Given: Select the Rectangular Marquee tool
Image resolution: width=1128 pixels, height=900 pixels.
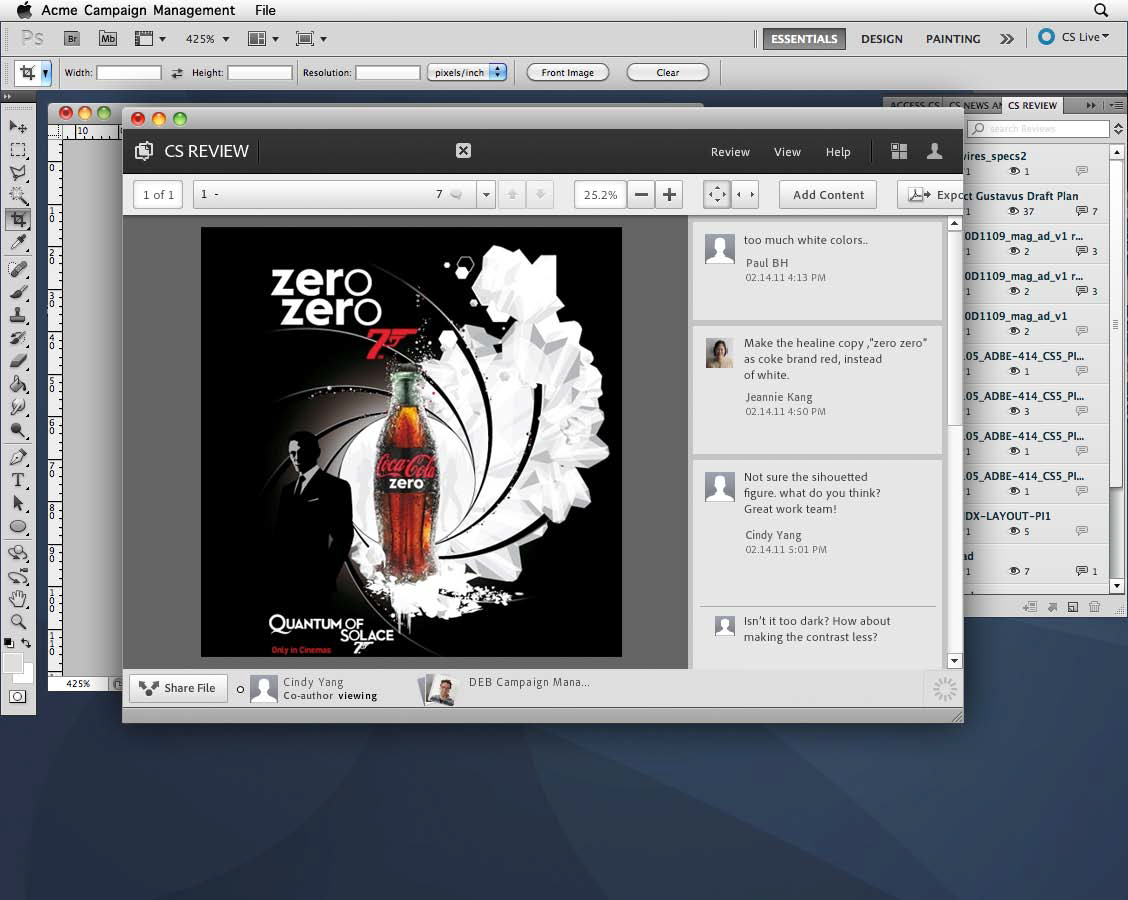Looking at the screenshot, I should (x=18, y=150).
